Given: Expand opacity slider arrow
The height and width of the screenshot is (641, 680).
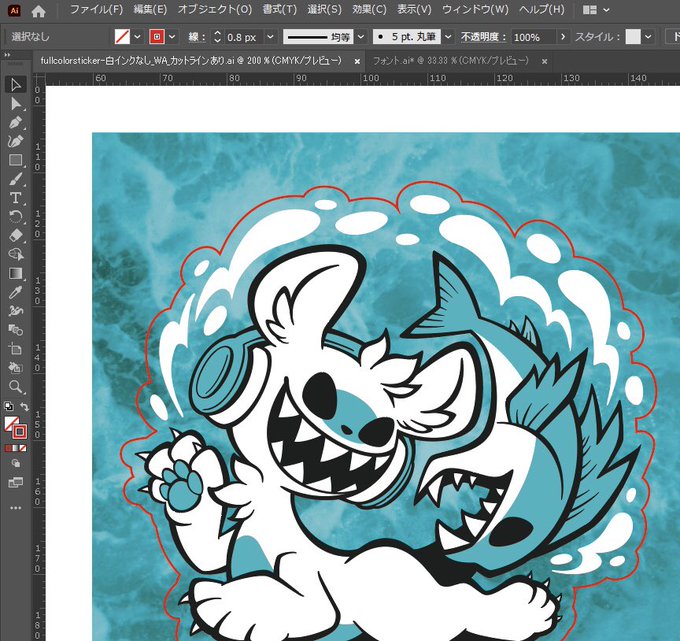Looking at the screenshot, I should click(x=563, y=37).
